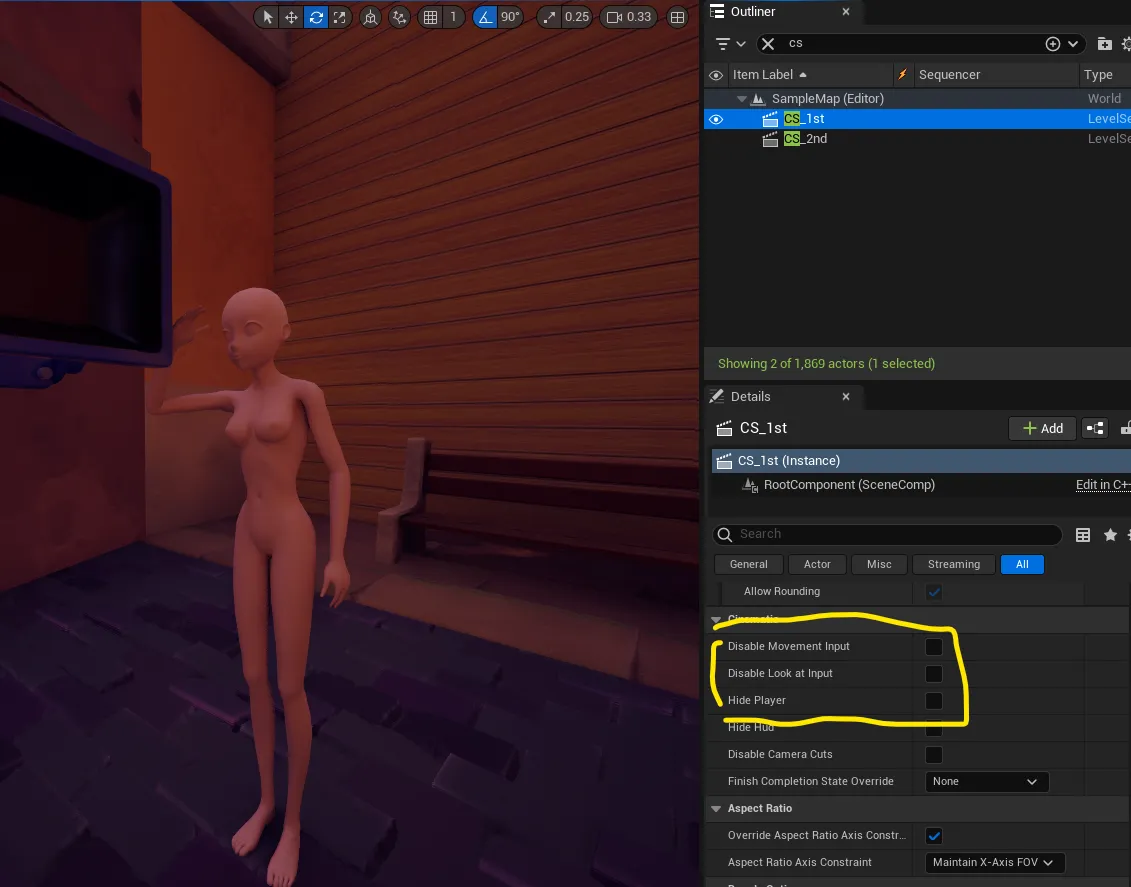The image size is (1131, 887).
Task: Activate the Scale tool
Action: (x=340, y=17)
